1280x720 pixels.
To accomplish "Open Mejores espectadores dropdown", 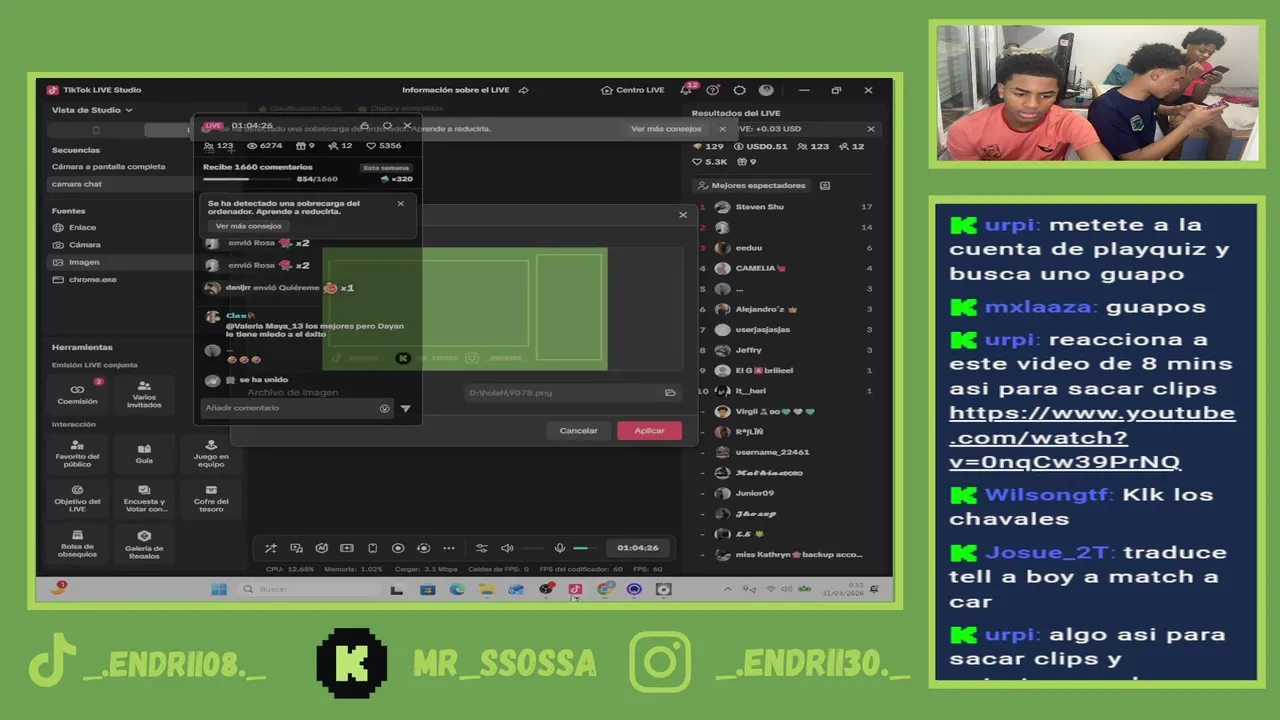I will (x=750, y=186).
